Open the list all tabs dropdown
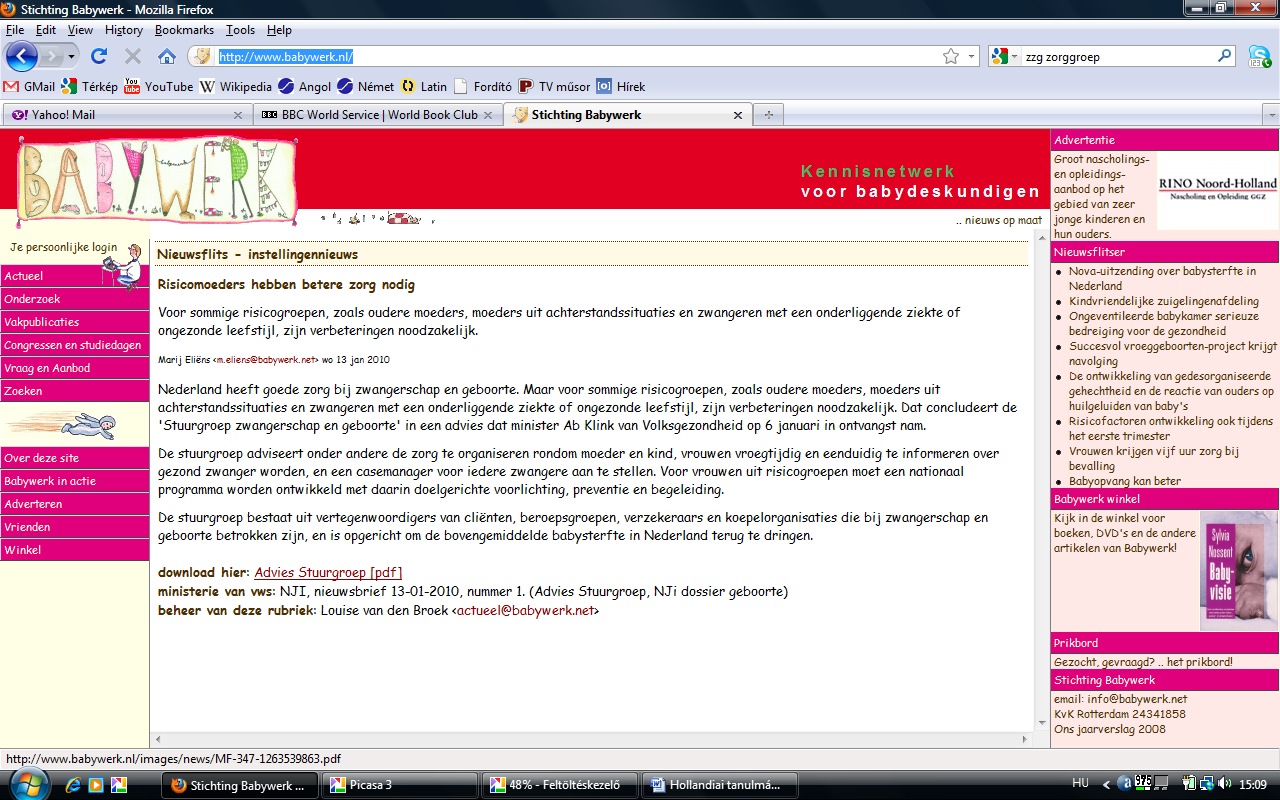Screen dimensions: 1280x800 coord(1270,115)
